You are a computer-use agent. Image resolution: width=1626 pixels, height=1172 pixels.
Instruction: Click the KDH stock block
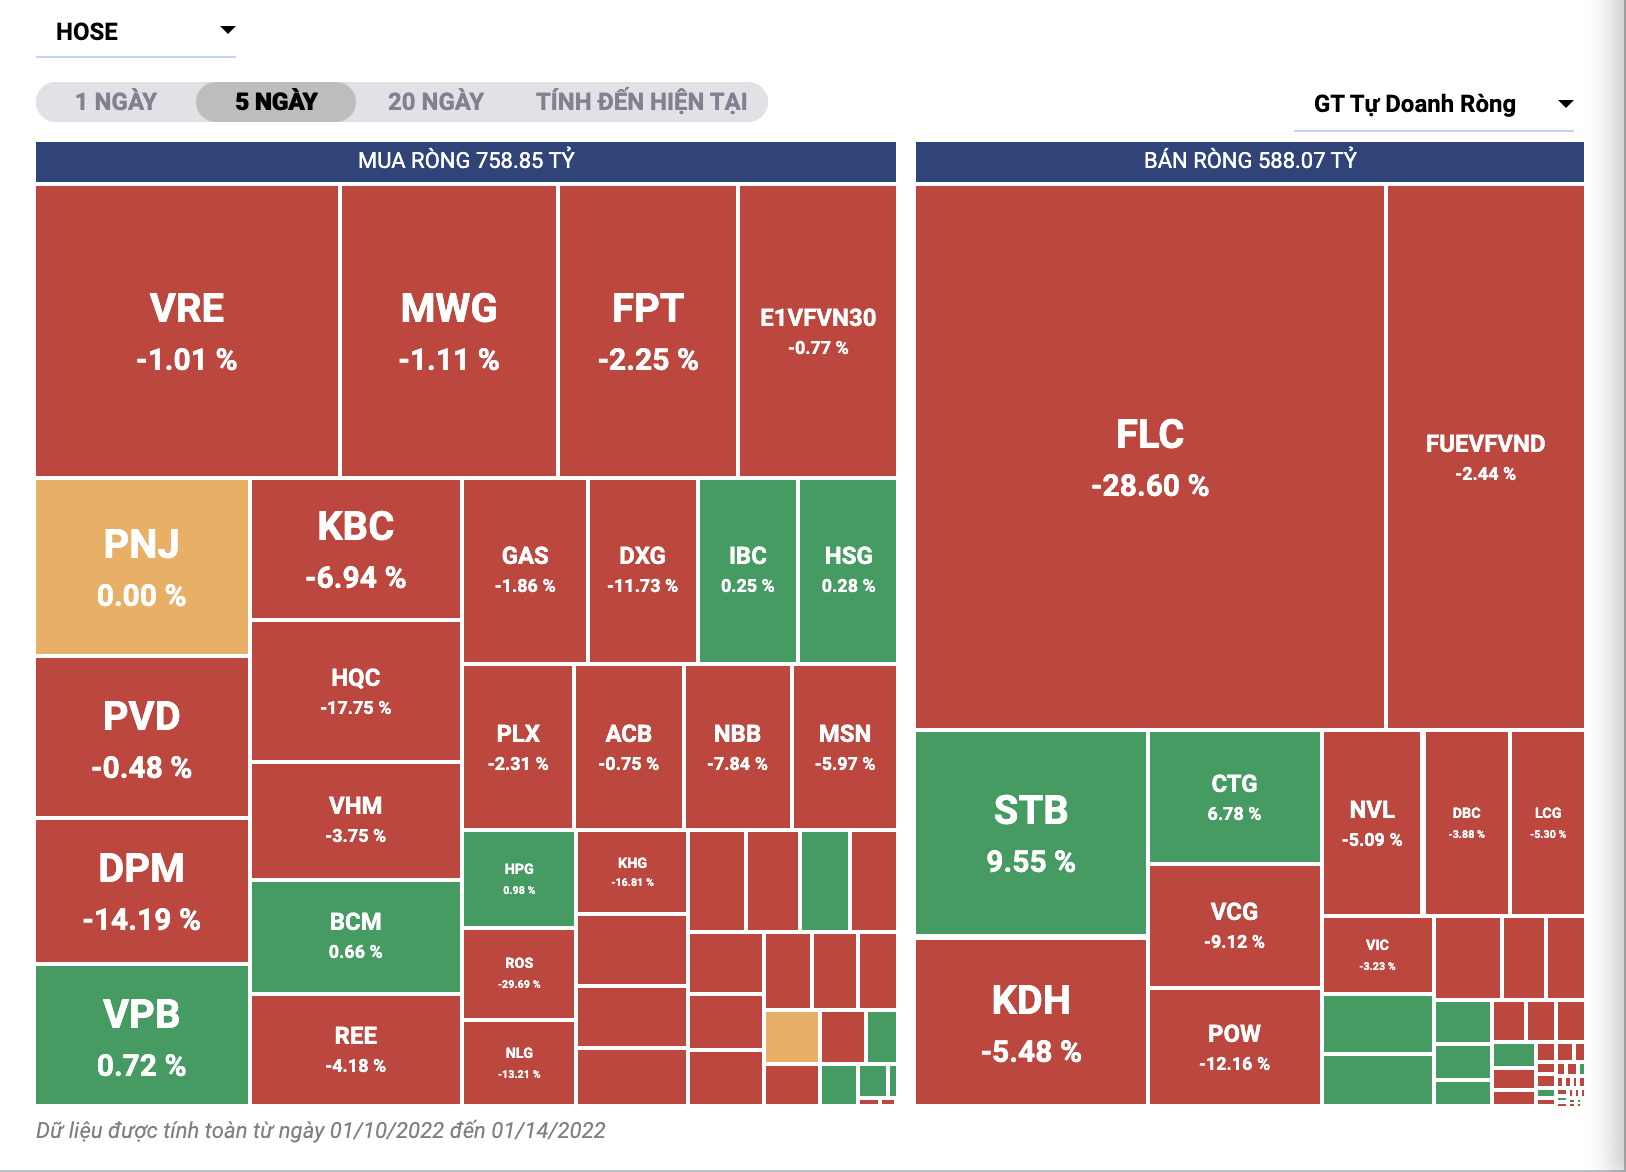[1031, 1022]
